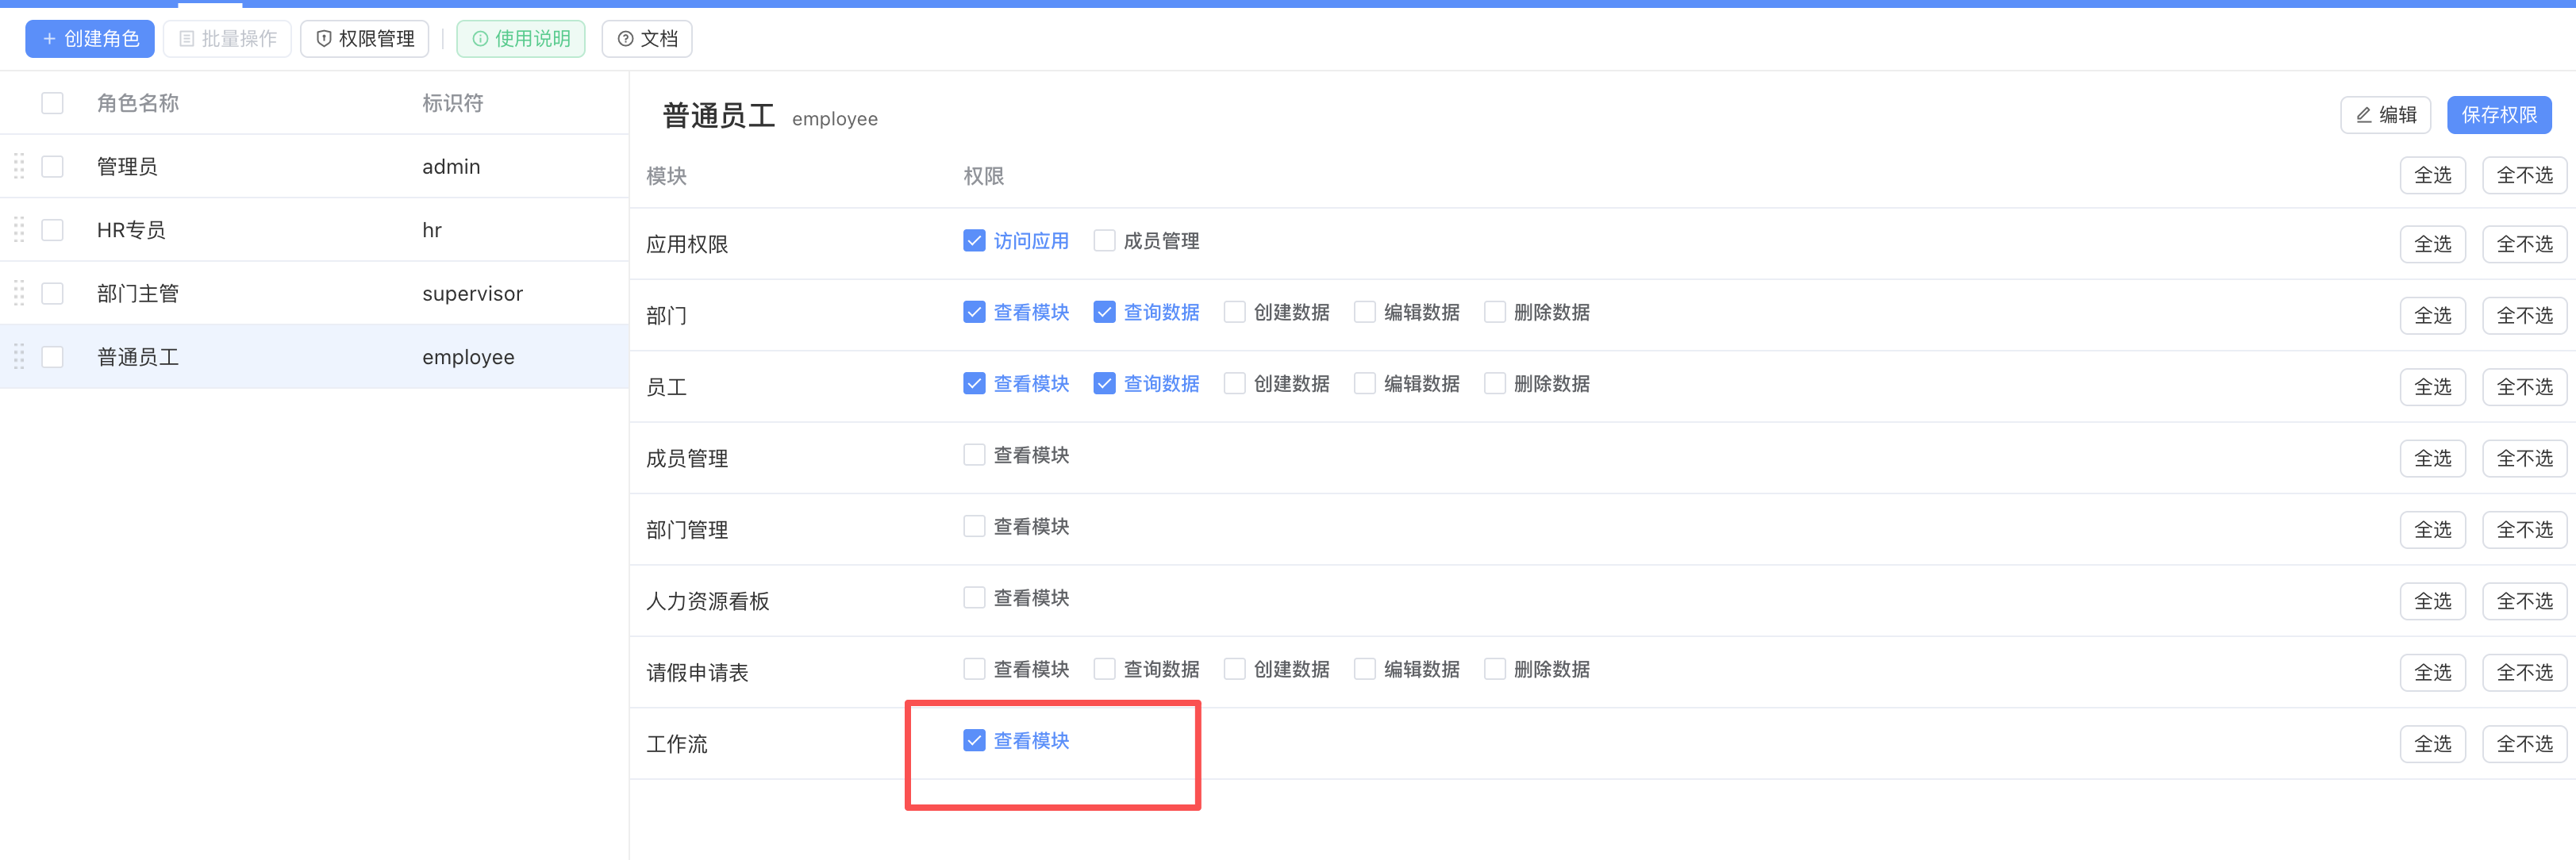
Task: Open 权限管理 with shield icon
Action: point(365,39)
